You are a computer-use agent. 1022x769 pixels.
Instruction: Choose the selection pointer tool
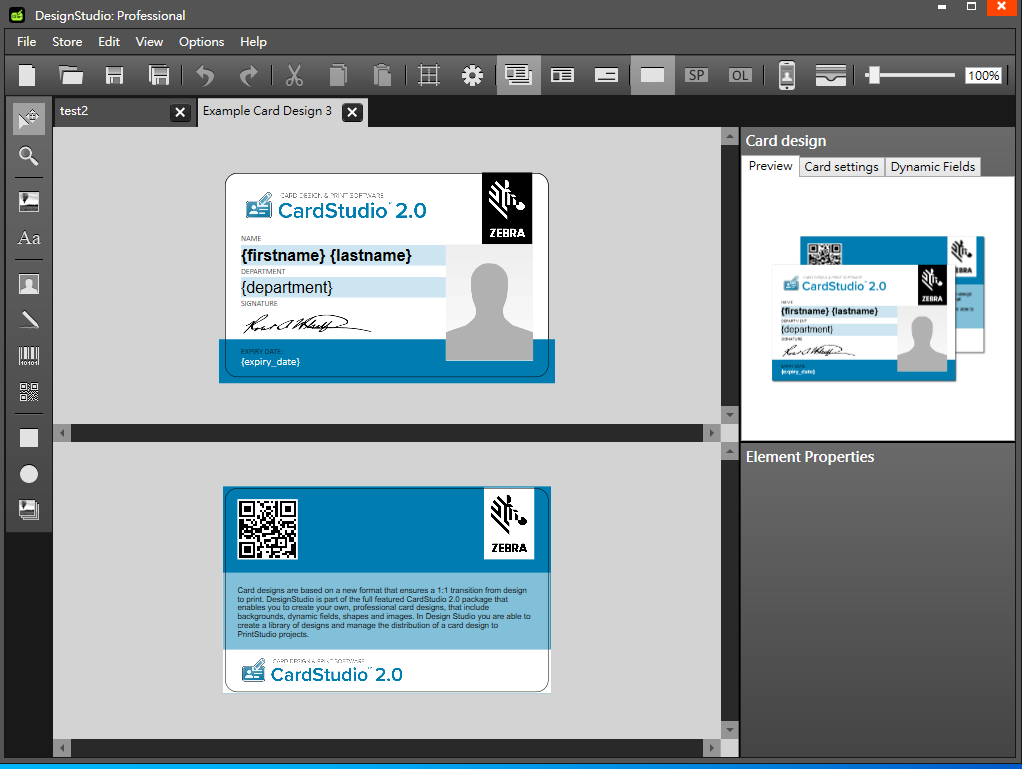(x=29, y=119)
